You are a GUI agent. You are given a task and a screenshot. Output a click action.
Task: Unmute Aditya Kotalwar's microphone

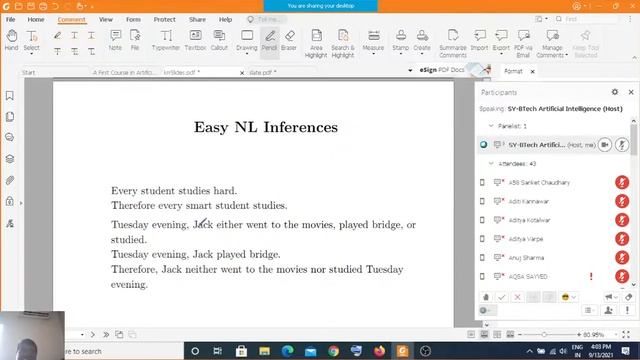[622, 220]
